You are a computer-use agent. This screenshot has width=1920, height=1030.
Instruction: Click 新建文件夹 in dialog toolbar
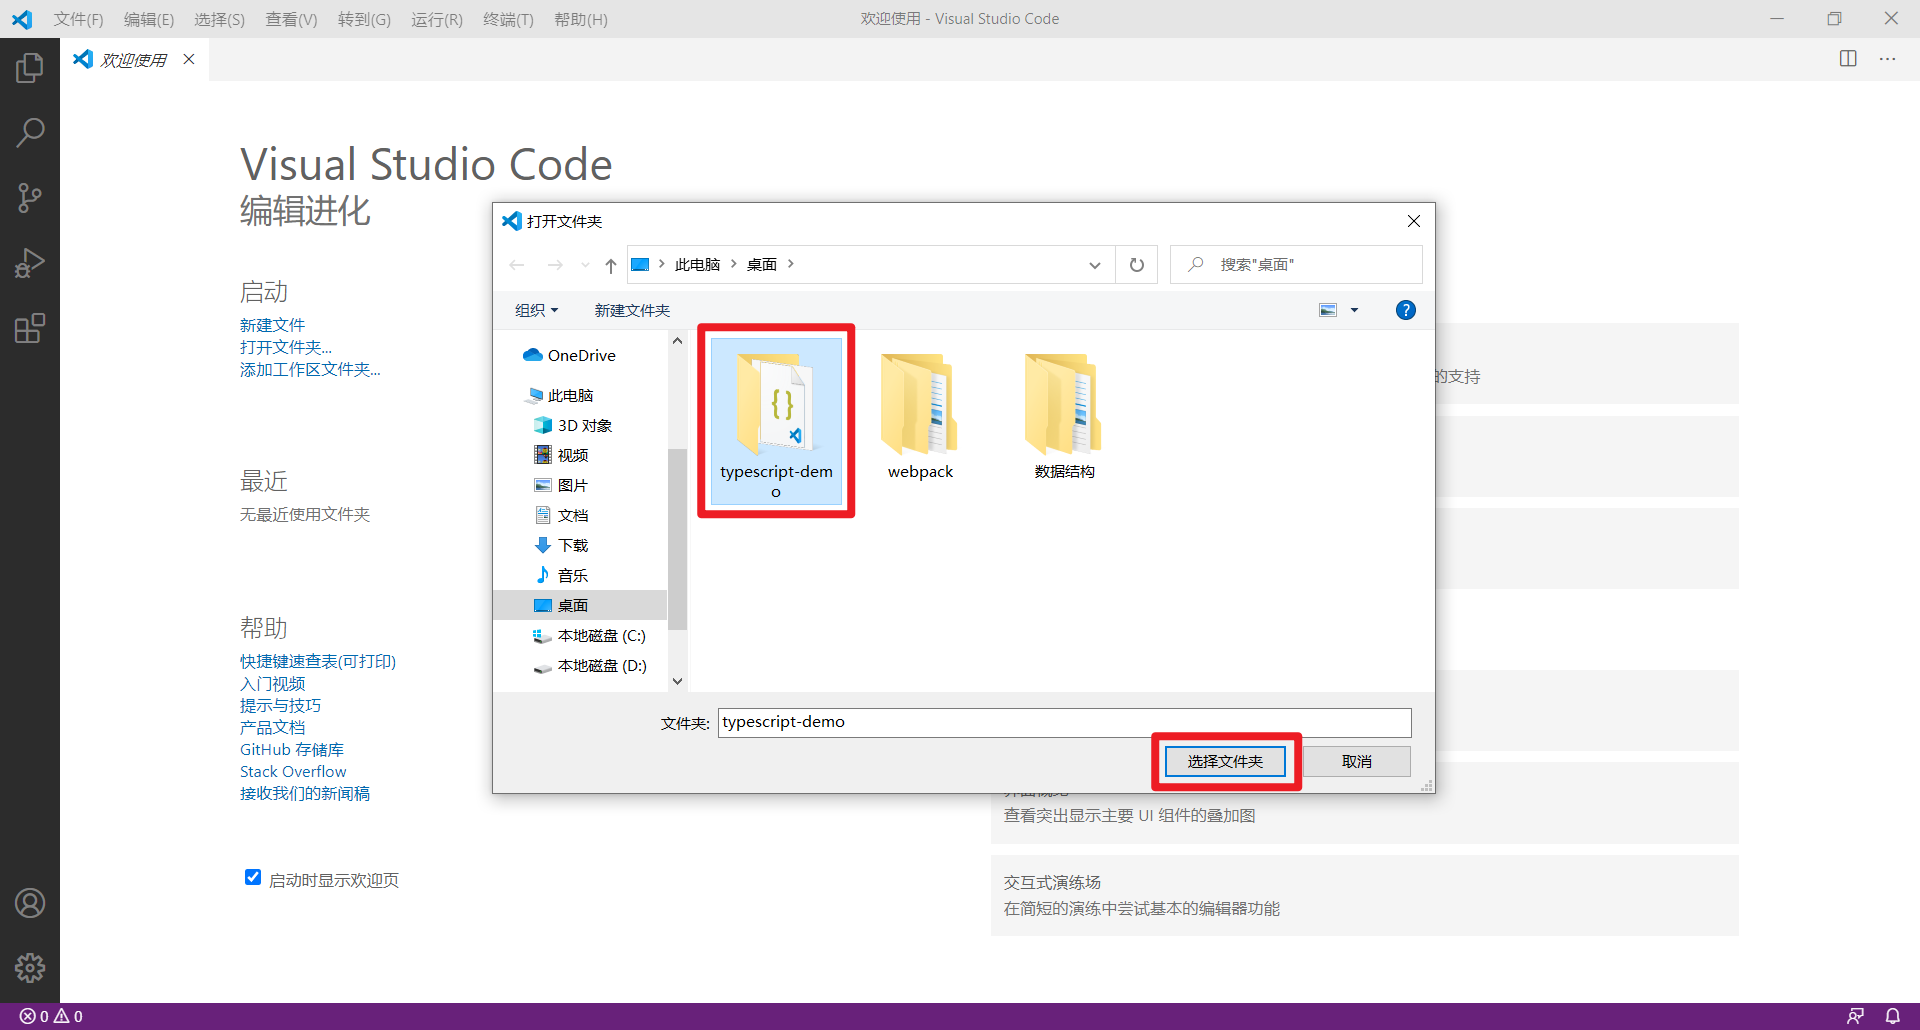click(632, 310)
